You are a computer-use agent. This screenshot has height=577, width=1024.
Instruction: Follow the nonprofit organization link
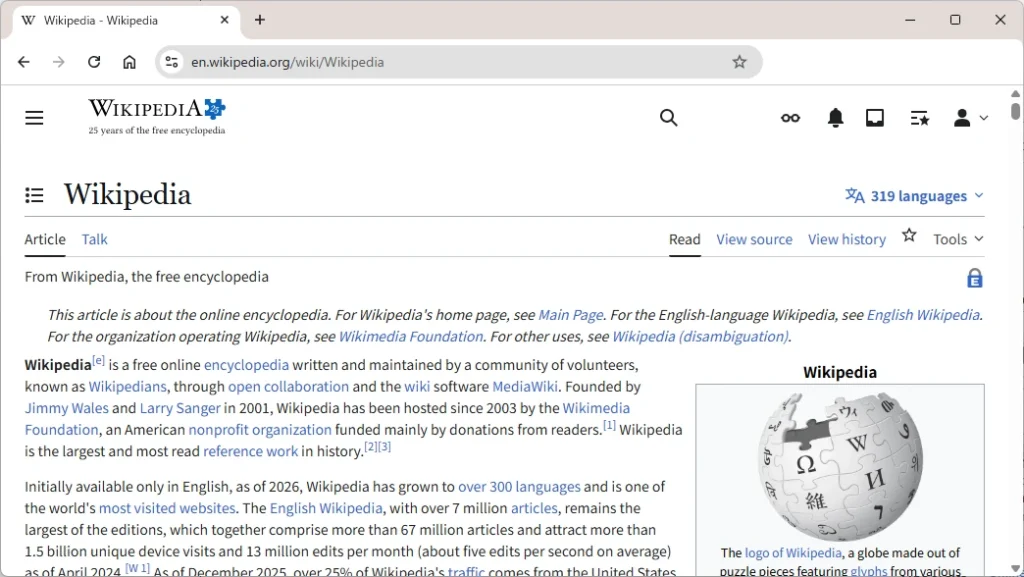260,429
